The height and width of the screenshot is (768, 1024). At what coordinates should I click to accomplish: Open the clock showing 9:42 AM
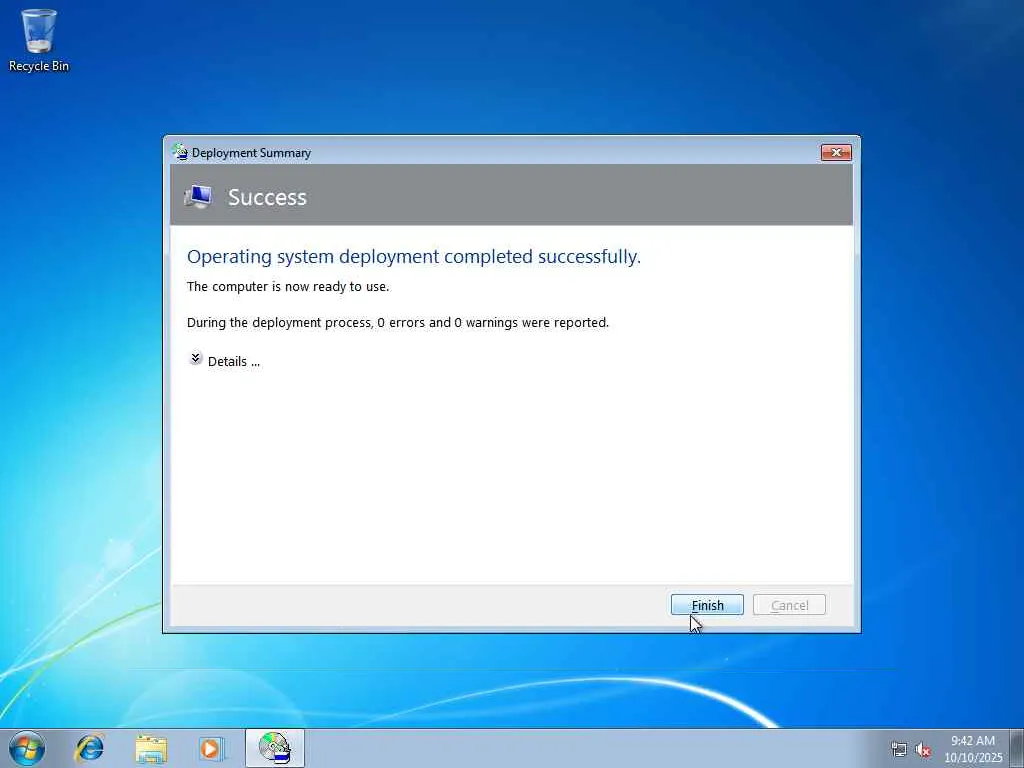pyautogui.click(x=973, y=749)
